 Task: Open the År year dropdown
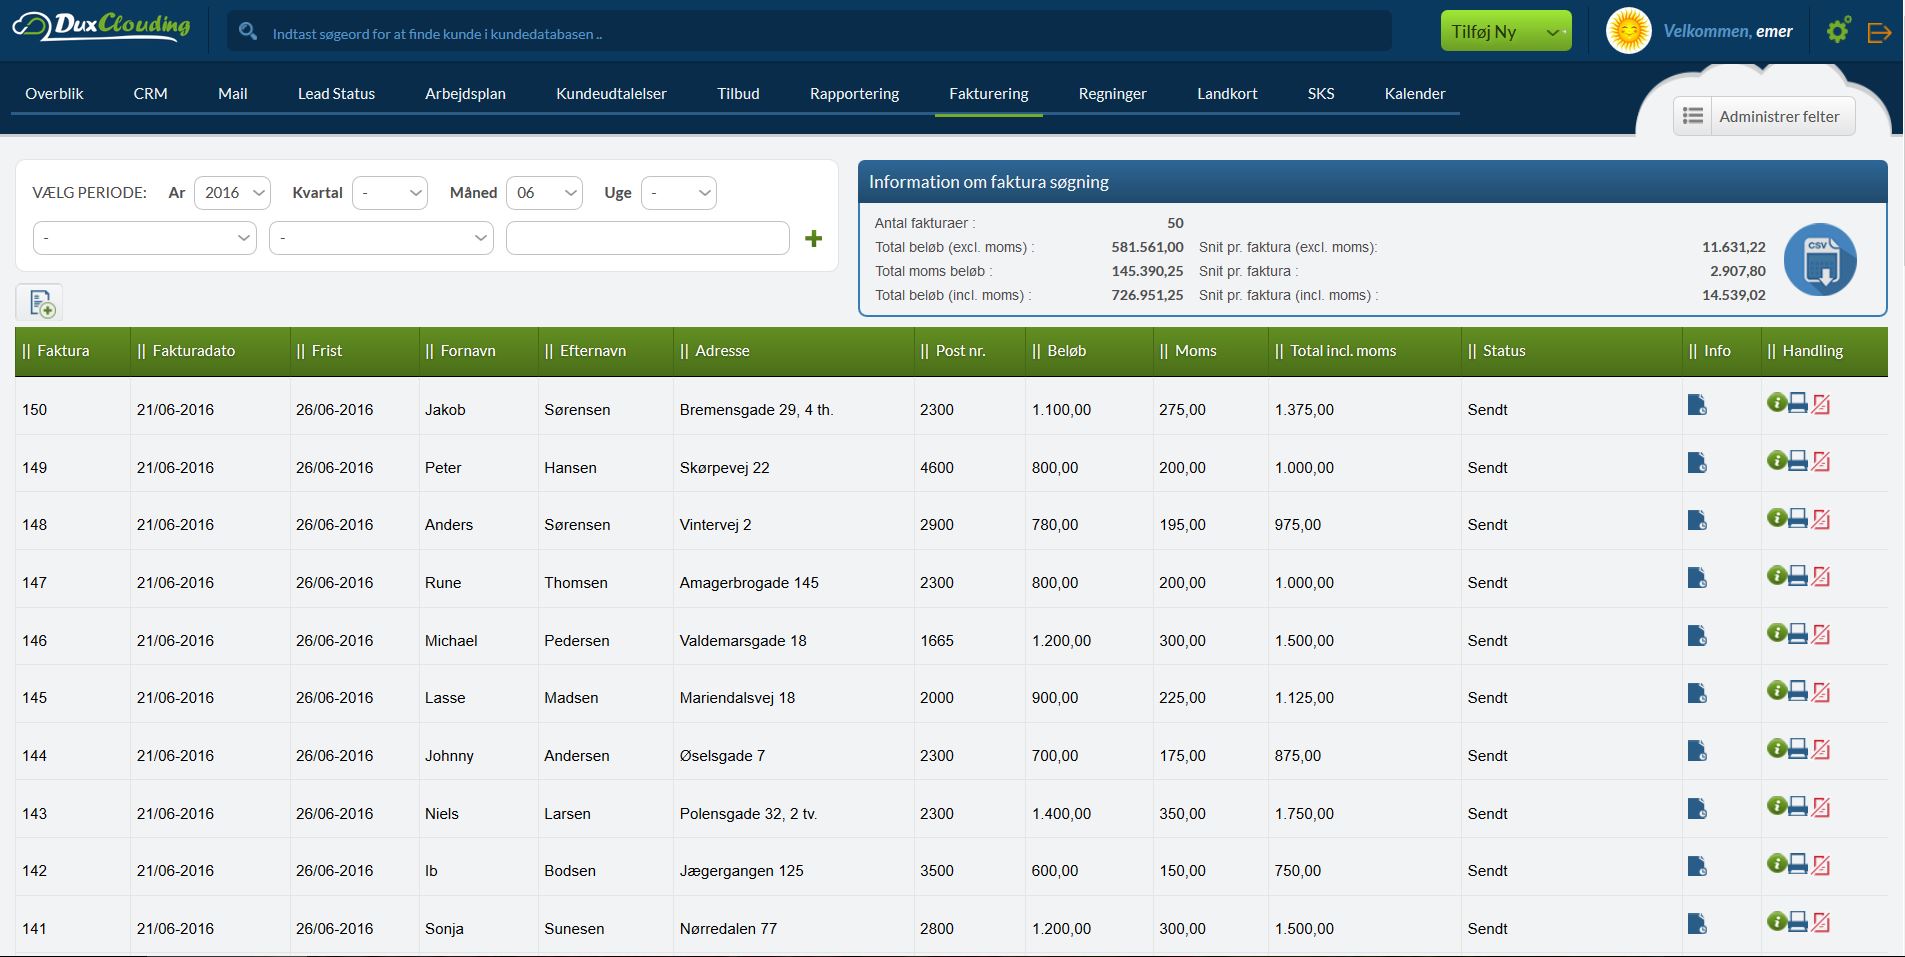tap(232, 193)
